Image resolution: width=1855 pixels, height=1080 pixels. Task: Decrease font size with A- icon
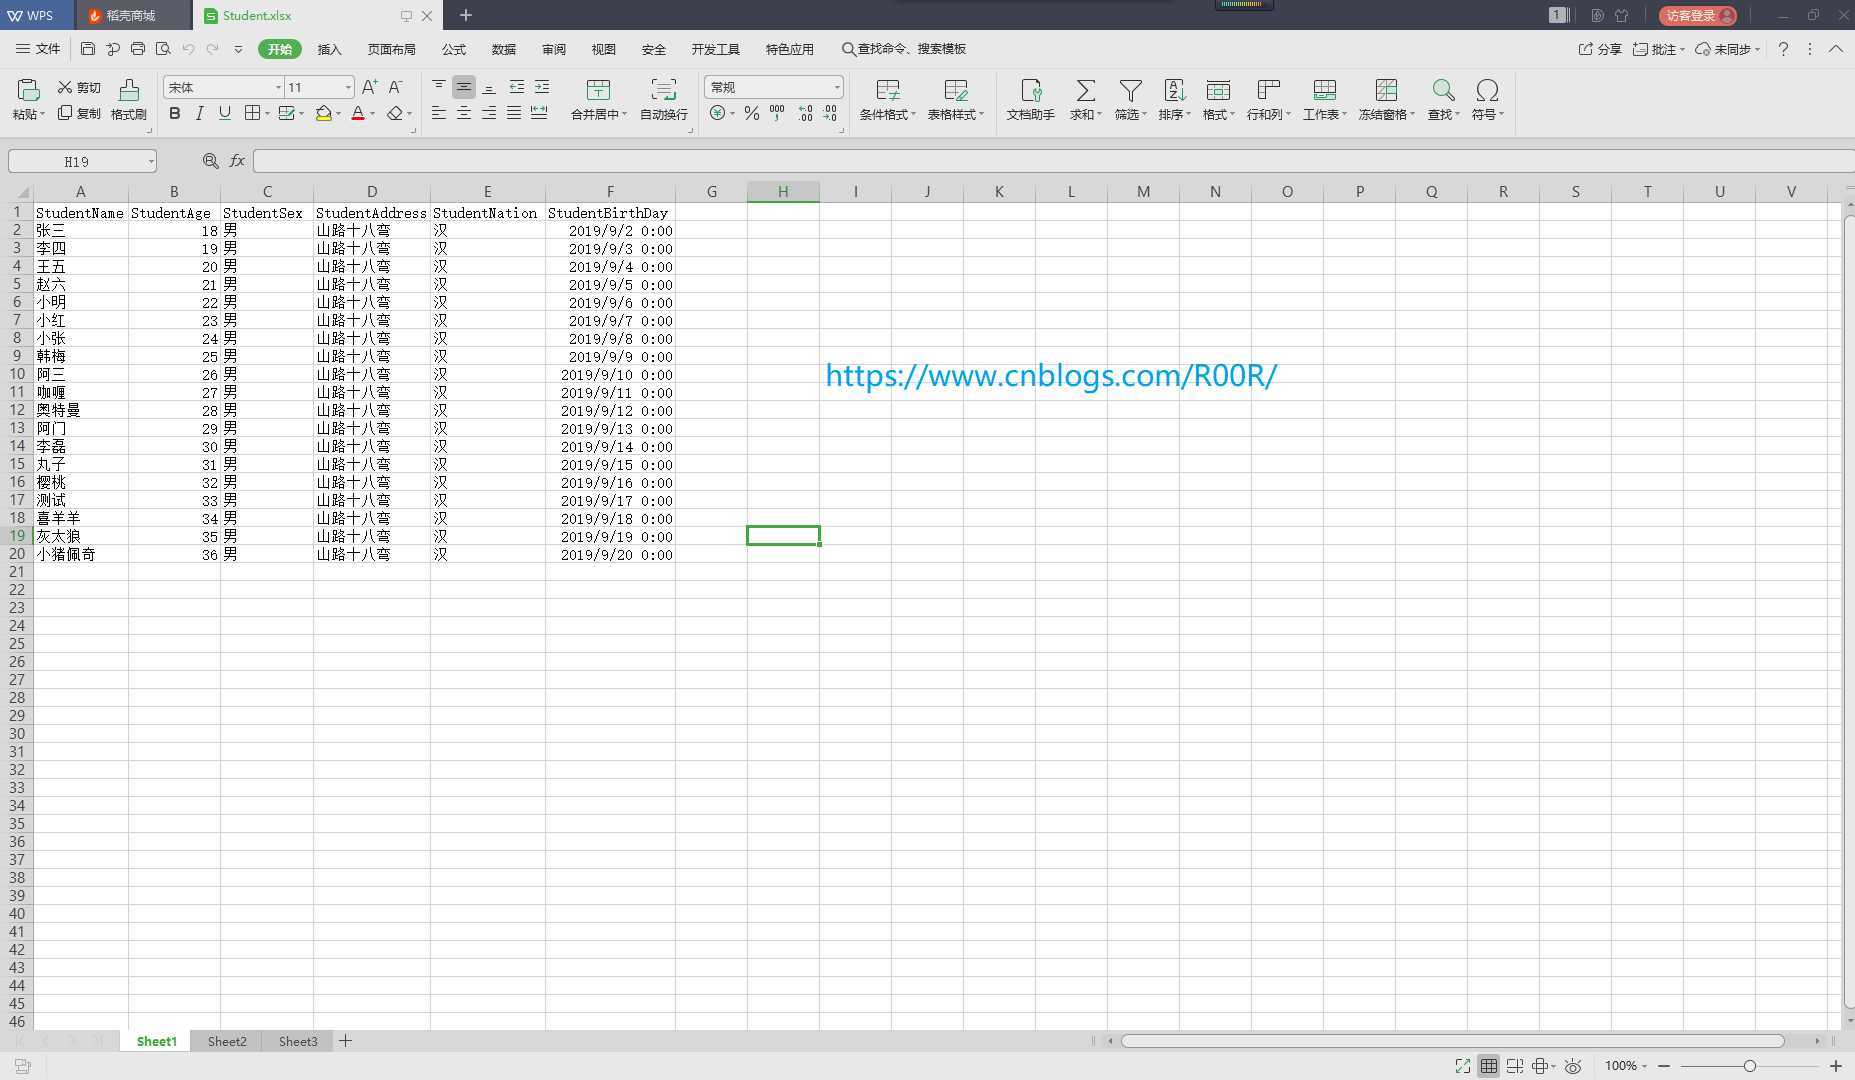click(x=396, y=87)
